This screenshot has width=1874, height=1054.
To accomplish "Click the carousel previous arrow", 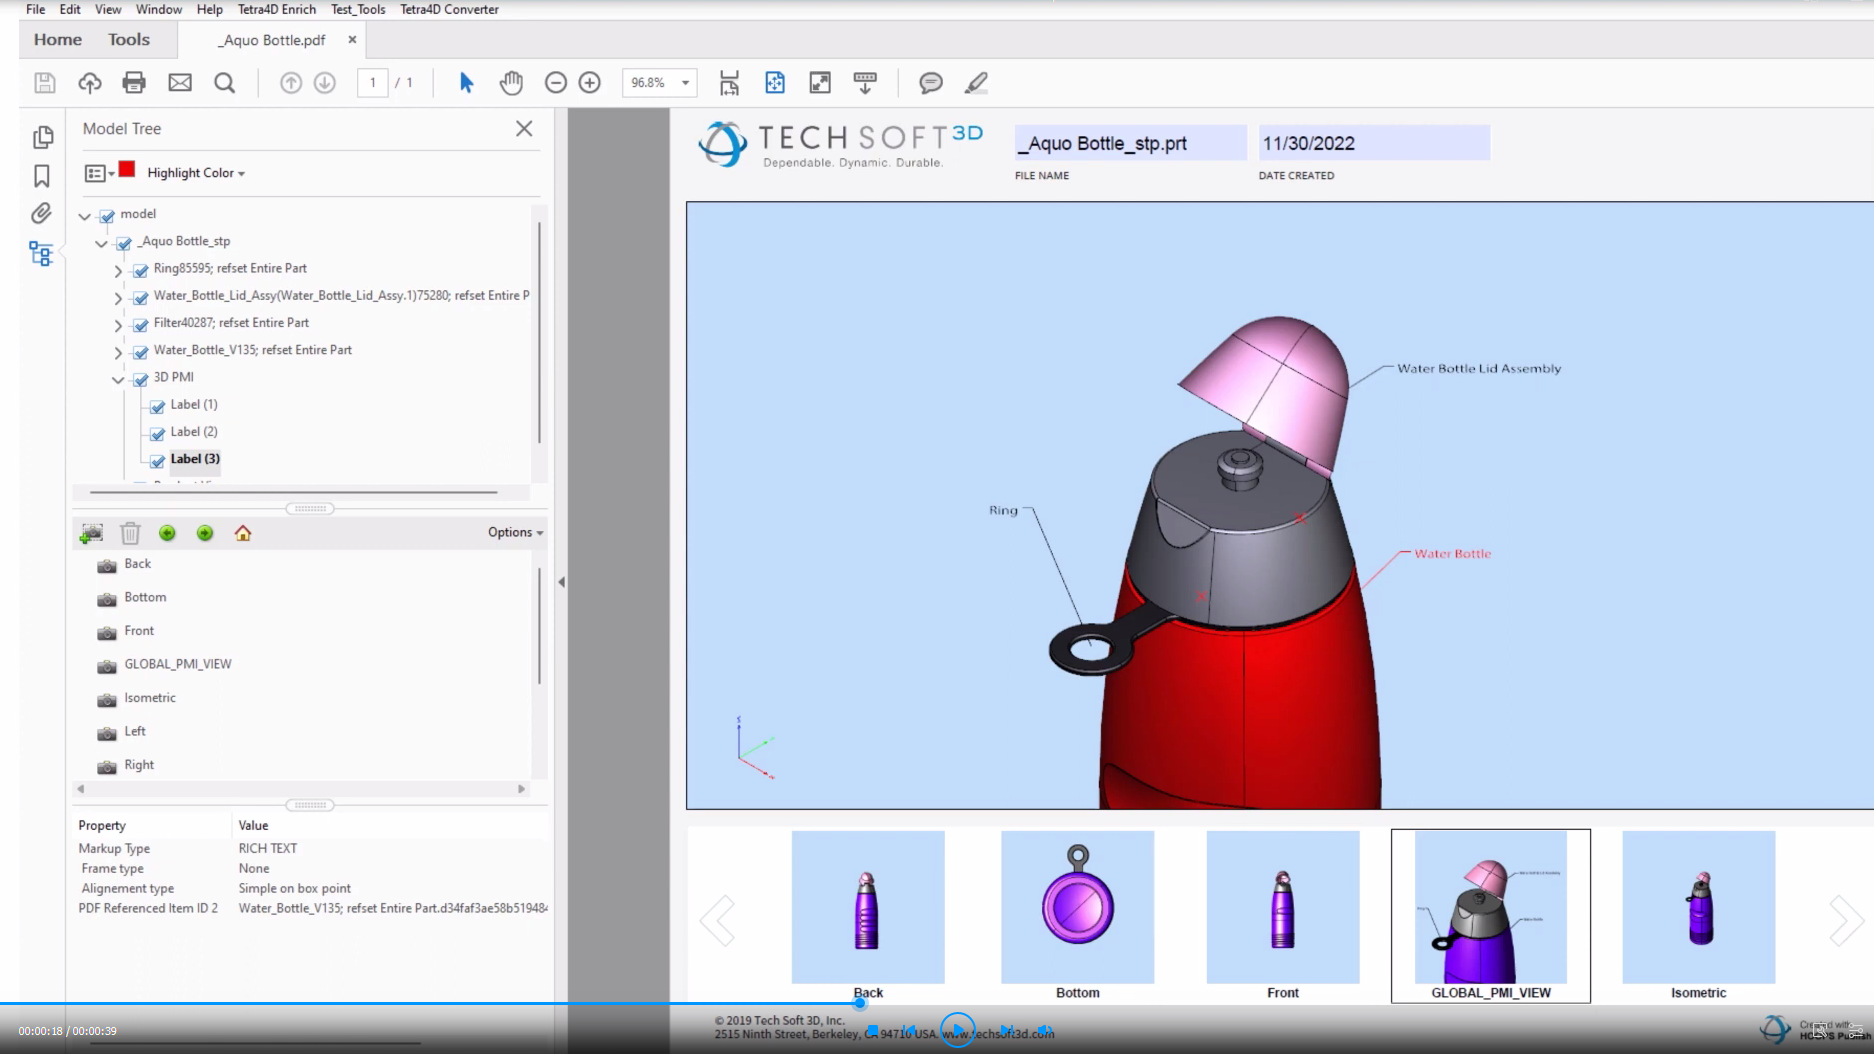I will 718,920.
